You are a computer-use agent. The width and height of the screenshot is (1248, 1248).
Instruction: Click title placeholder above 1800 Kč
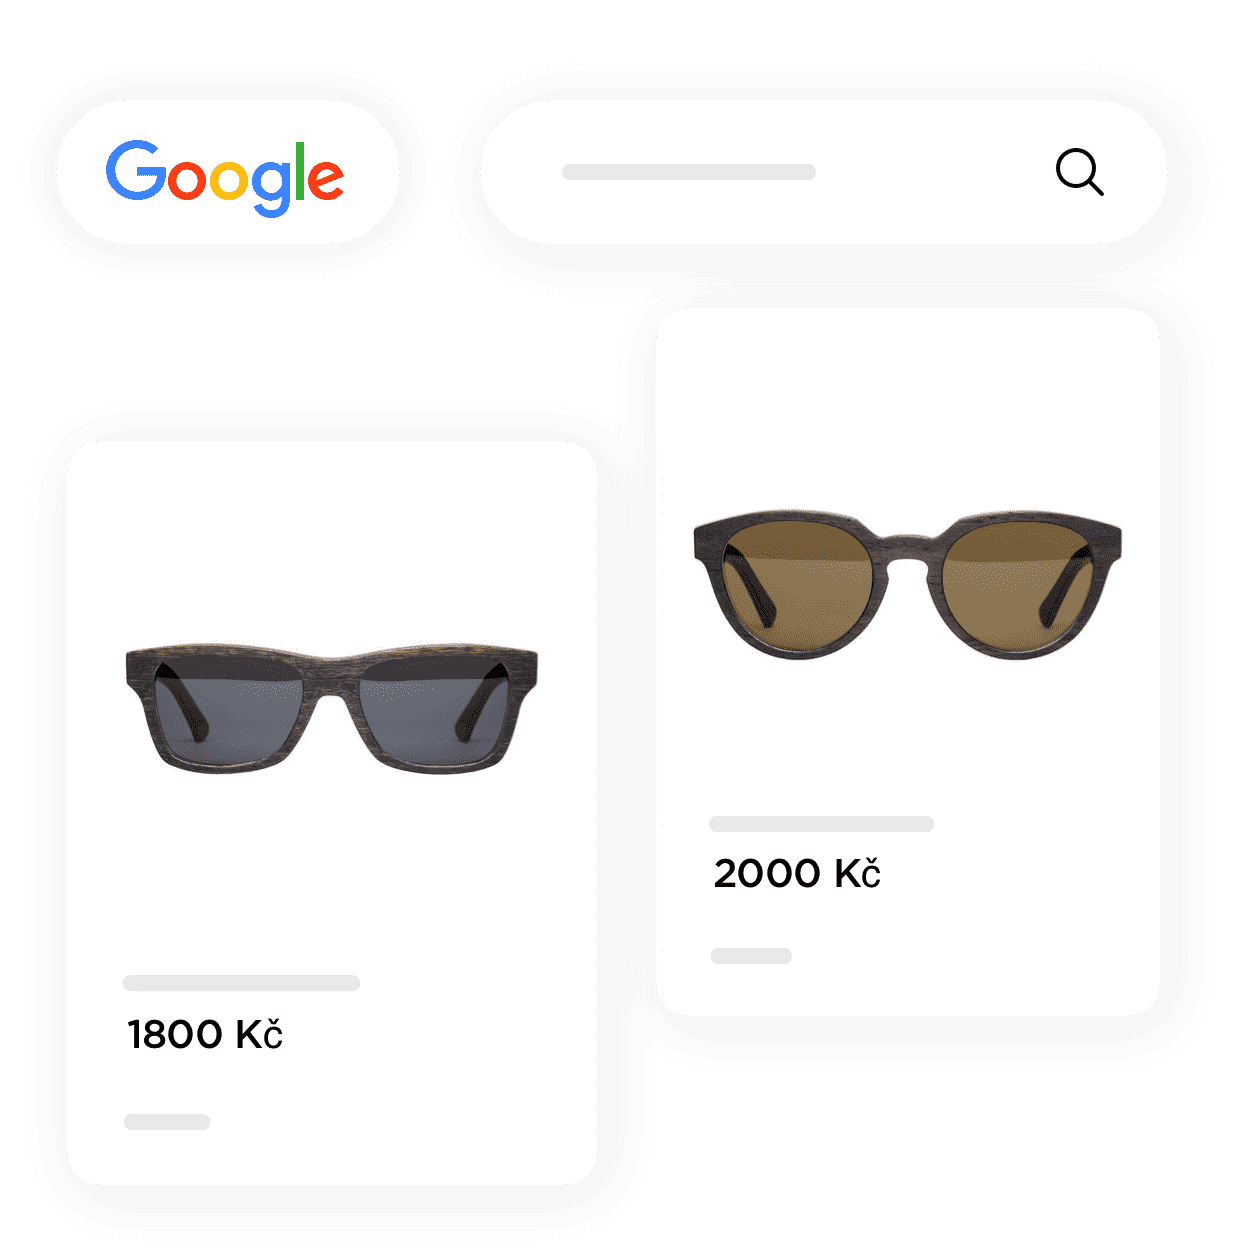[241, 983]
